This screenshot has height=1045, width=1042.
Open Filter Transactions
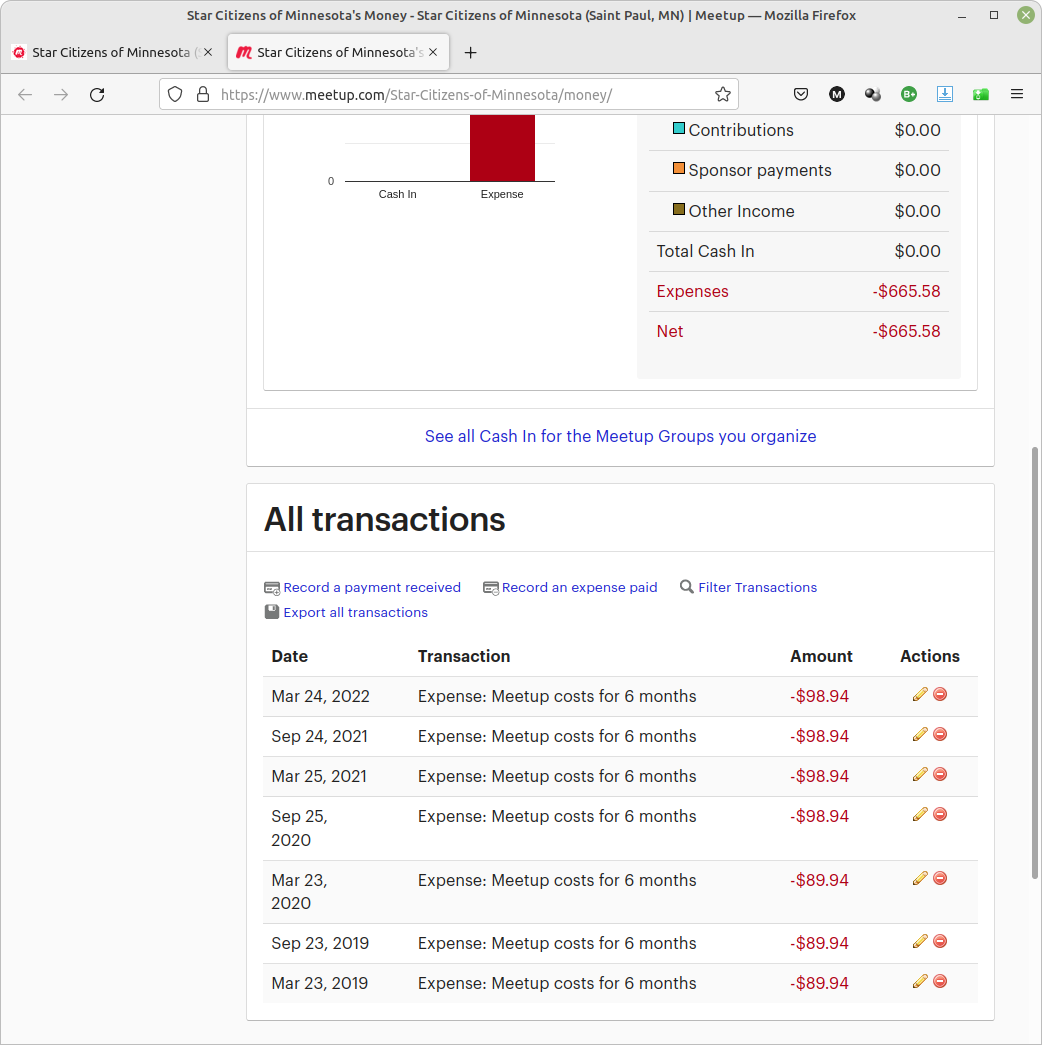[757, 587]
